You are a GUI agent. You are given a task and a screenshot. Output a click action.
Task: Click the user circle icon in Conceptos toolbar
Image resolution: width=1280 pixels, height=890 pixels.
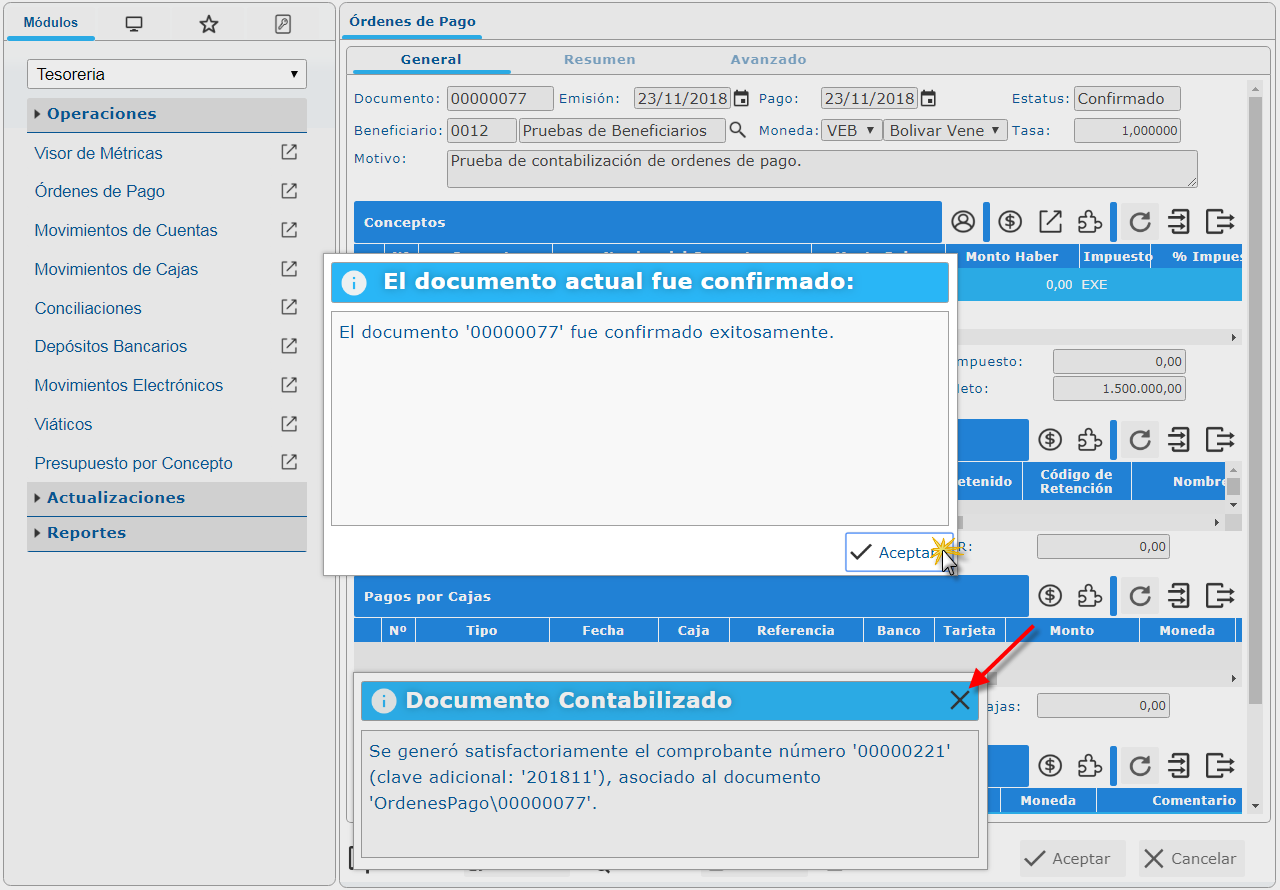pos(962,222)
